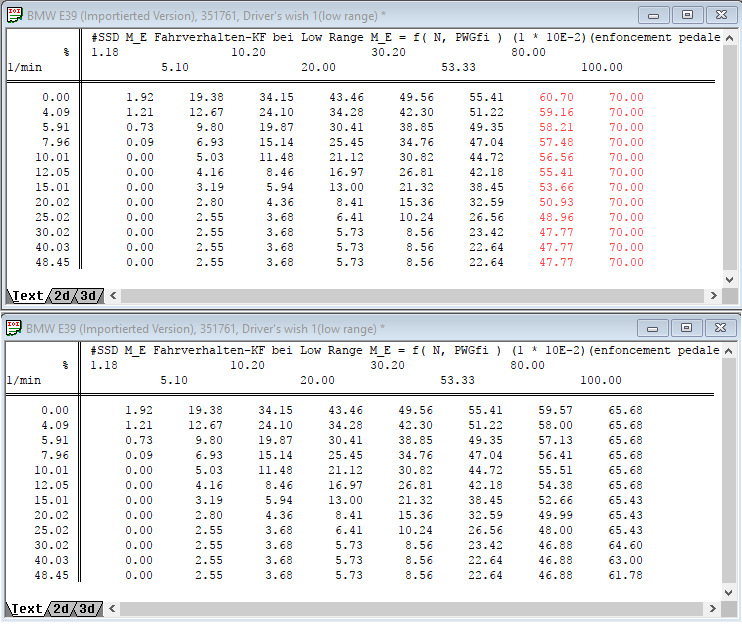The image size is (742, 624).
Task: Click row header 48.45 in upper window
Action: [52, 262]
